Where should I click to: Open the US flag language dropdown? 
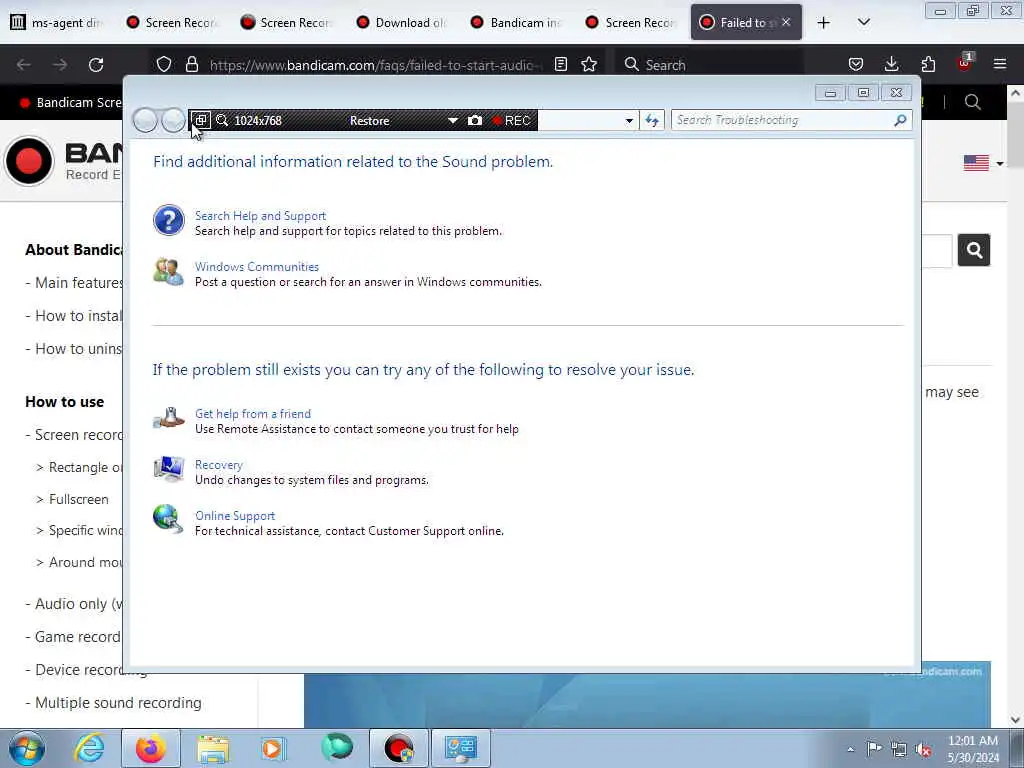coord(983,163)
